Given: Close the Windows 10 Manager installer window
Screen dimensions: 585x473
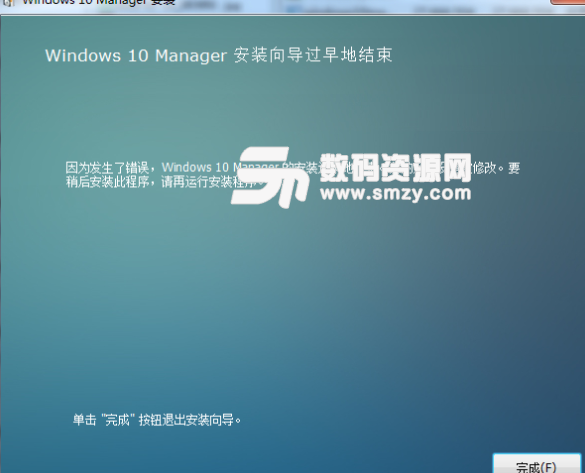Looking at the screenshot, I should 567,2.
